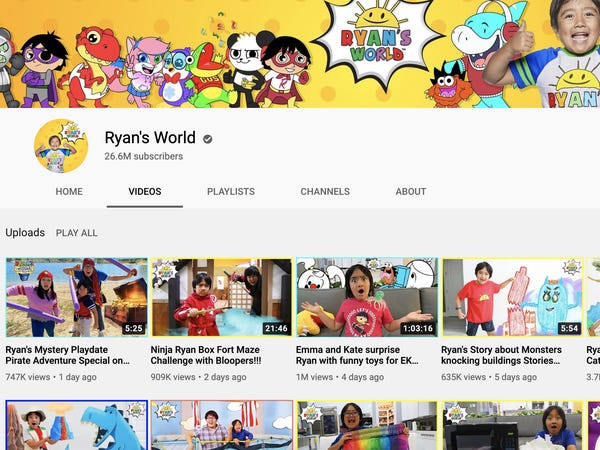The image size is (600, 450).
Task: Open the blue dinosaur volcano video thumbnail
Action: (x=77, y=425)
